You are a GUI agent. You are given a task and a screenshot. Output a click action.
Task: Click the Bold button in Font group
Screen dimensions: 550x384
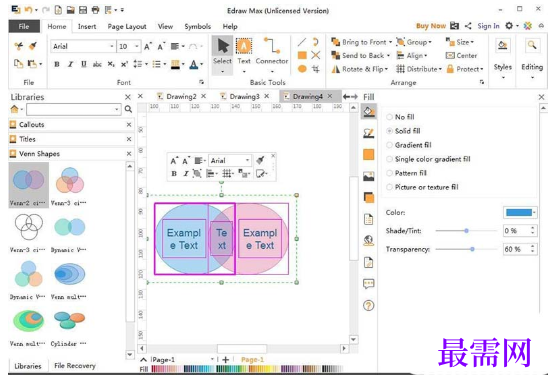coord(56,64)
